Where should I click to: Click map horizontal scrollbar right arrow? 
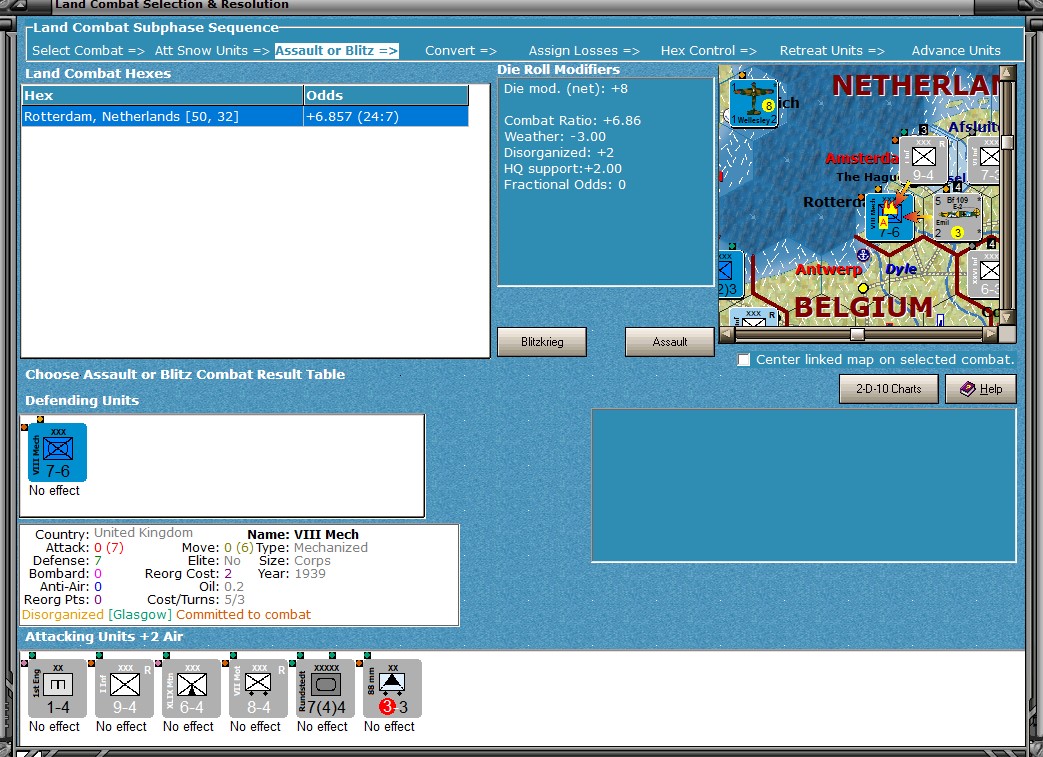(x=990, y=333)
